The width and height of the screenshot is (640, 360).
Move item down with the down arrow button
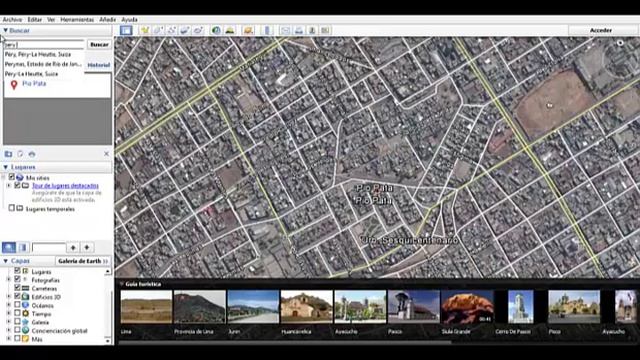[x=87, y=247]
